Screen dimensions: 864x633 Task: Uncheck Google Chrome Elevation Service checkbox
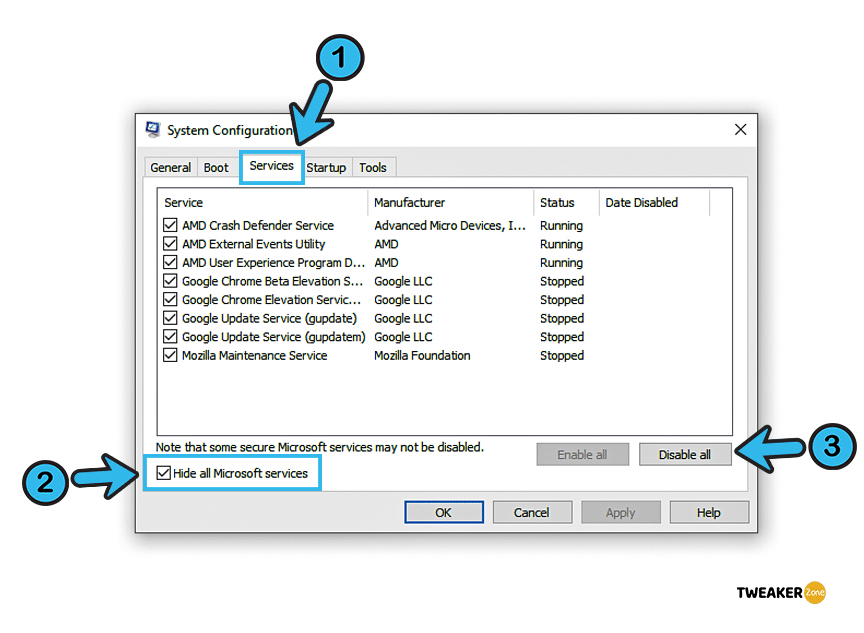(170, 300)
